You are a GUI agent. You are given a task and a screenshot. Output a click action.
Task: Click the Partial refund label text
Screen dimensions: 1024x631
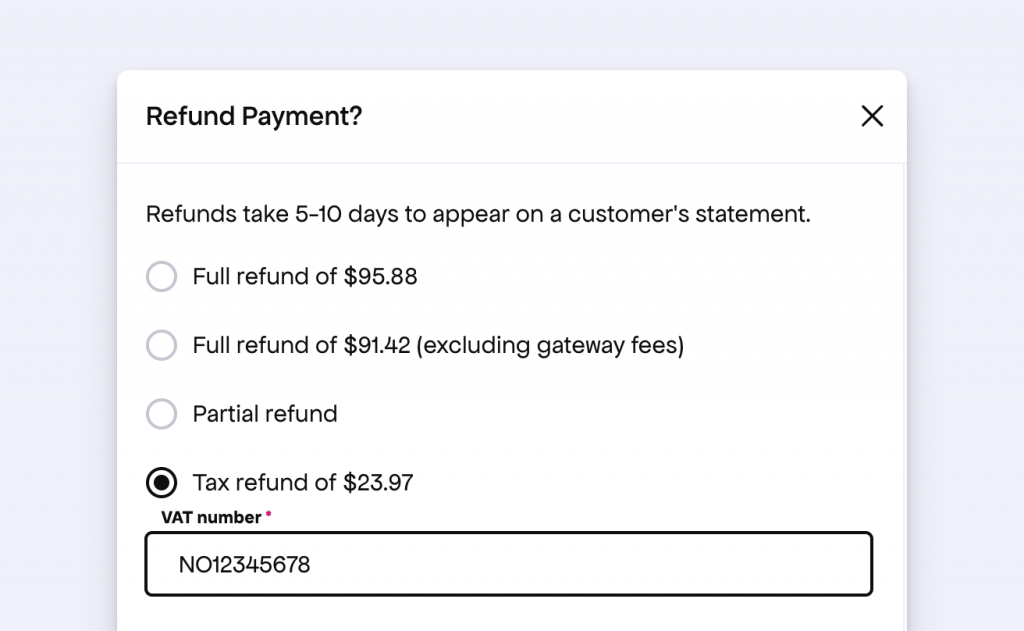264,414
